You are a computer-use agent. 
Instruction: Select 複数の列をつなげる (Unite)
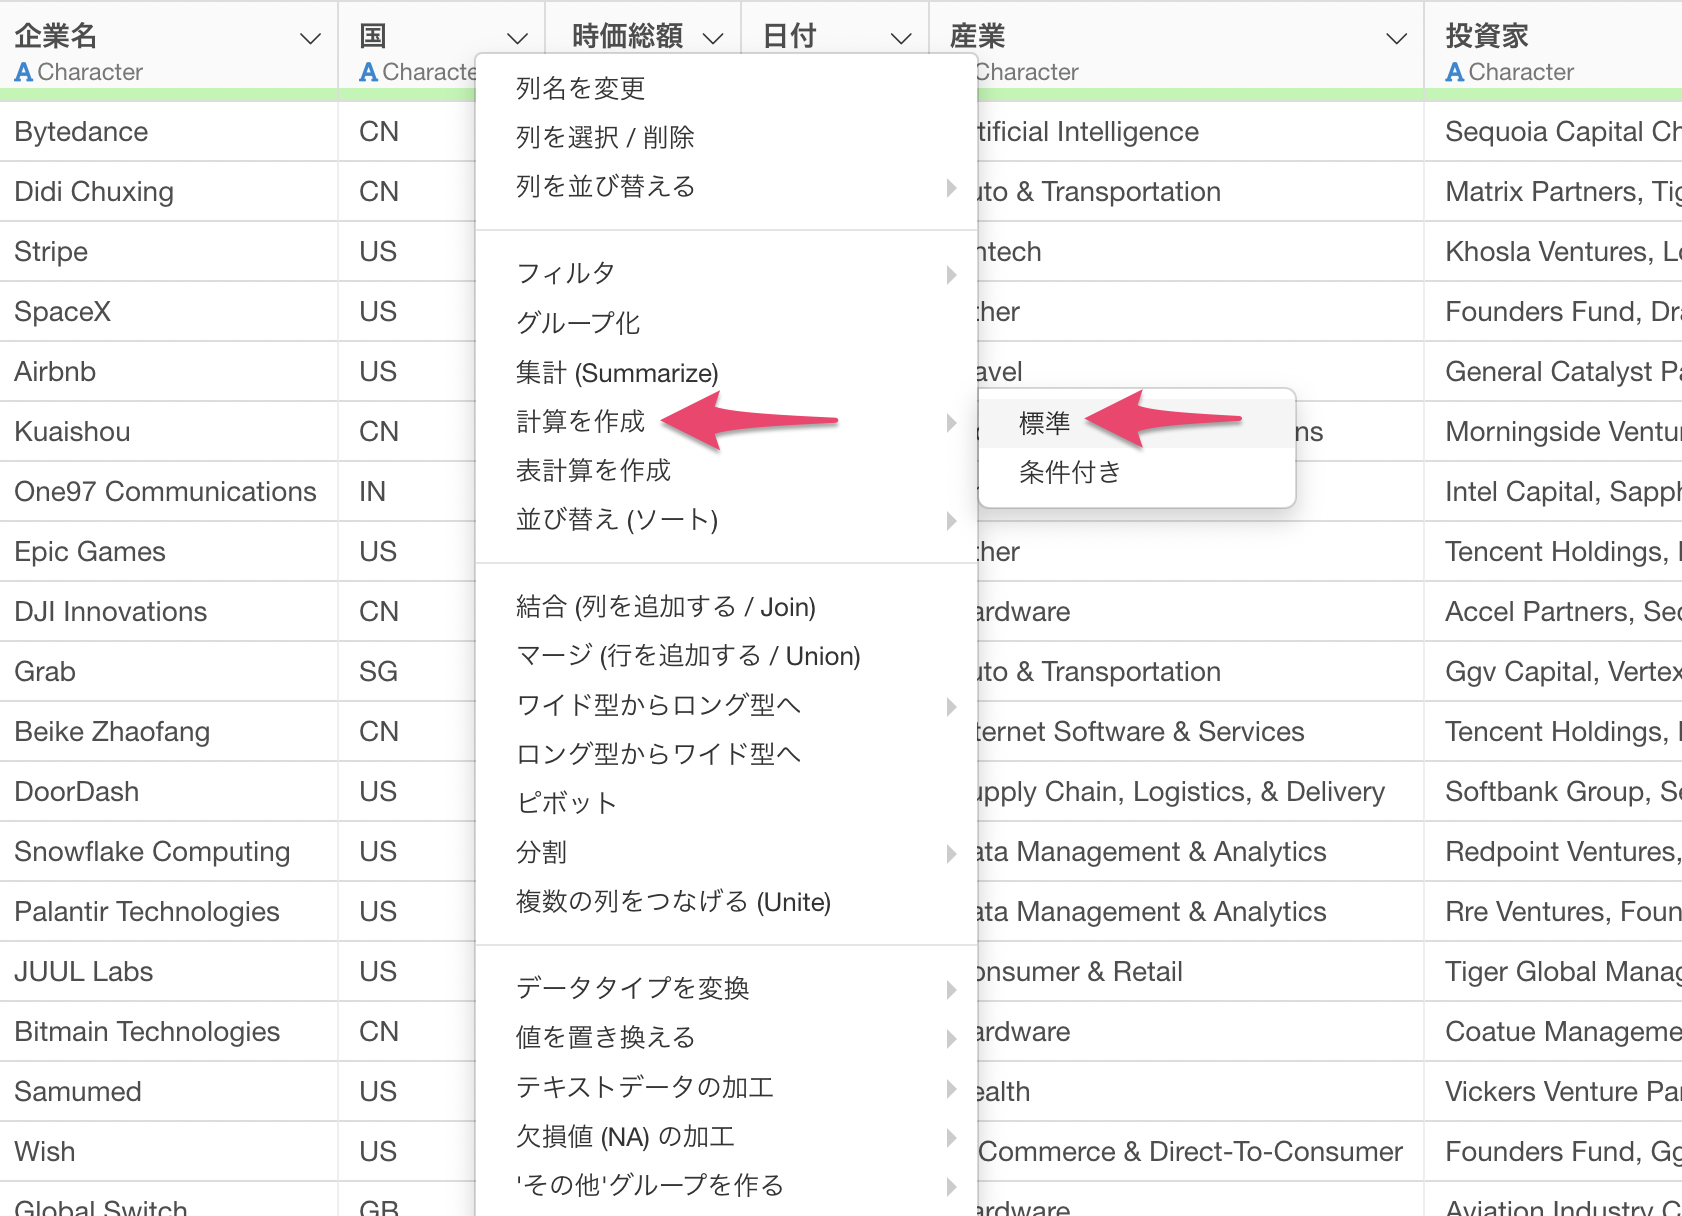click(673, 901)
